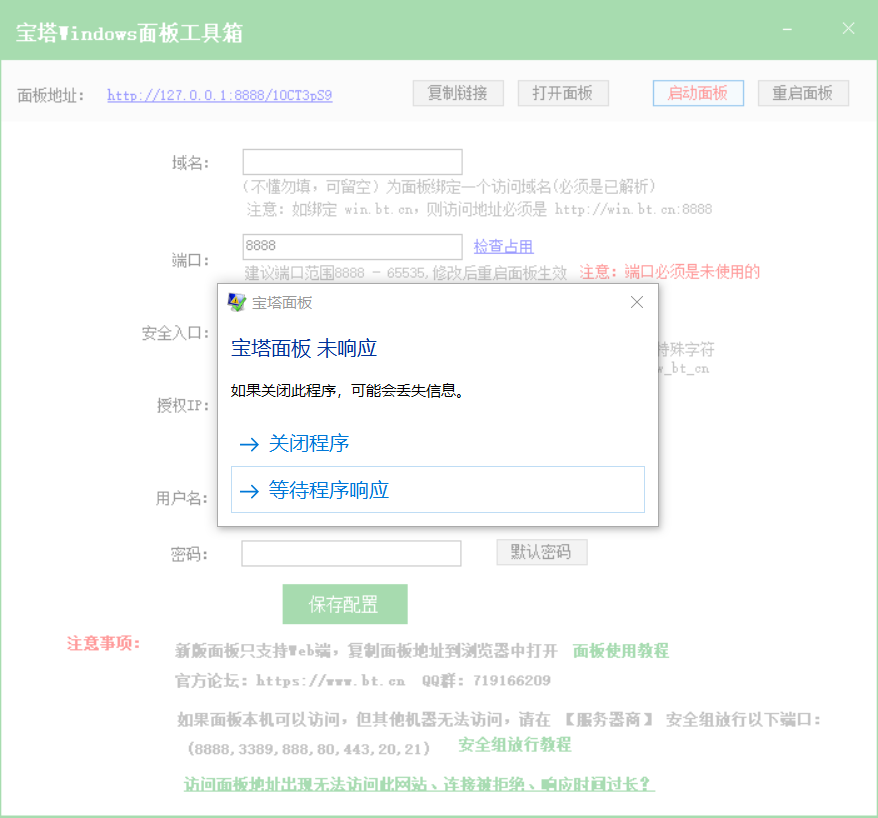Click the port list (8888,3389,888,80,443,20,21)
The height and width of the screenshot is (818, 878).
(x=309, y=749)
